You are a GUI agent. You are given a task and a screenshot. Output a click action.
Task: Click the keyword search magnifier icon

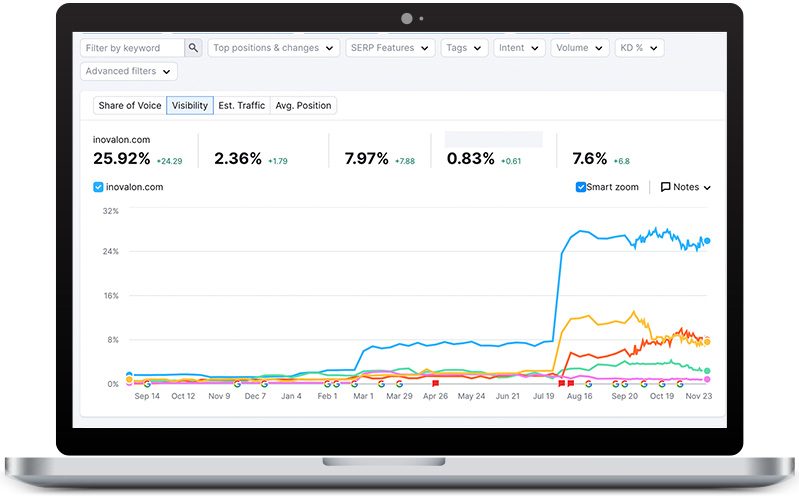click(194, 48)
